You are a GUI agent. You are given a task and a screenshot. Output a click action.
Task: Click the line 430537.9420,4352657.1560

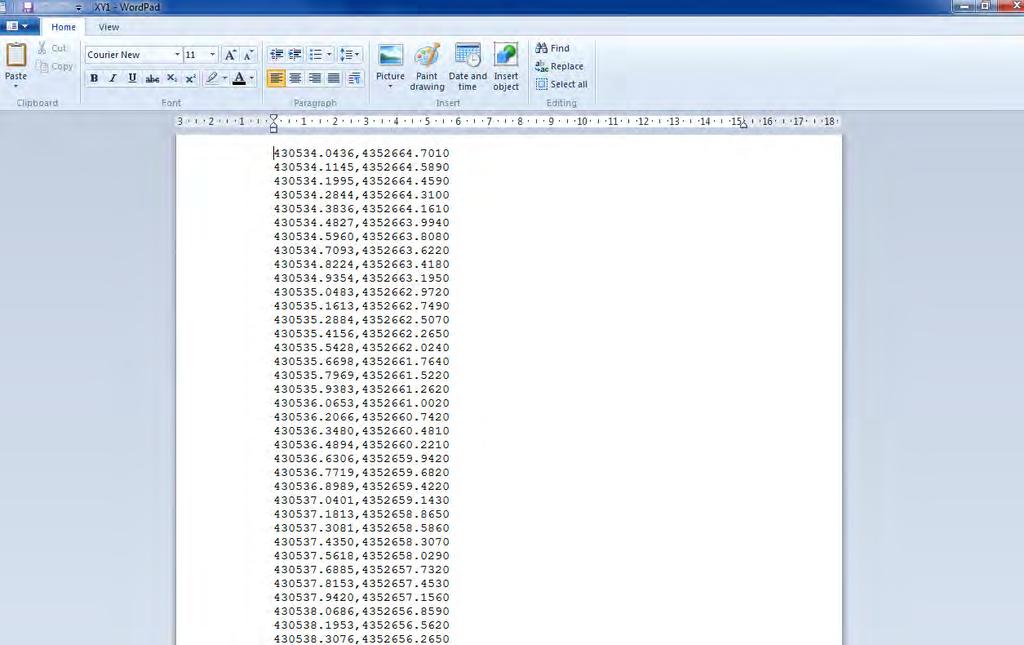(x=361, y=597)
